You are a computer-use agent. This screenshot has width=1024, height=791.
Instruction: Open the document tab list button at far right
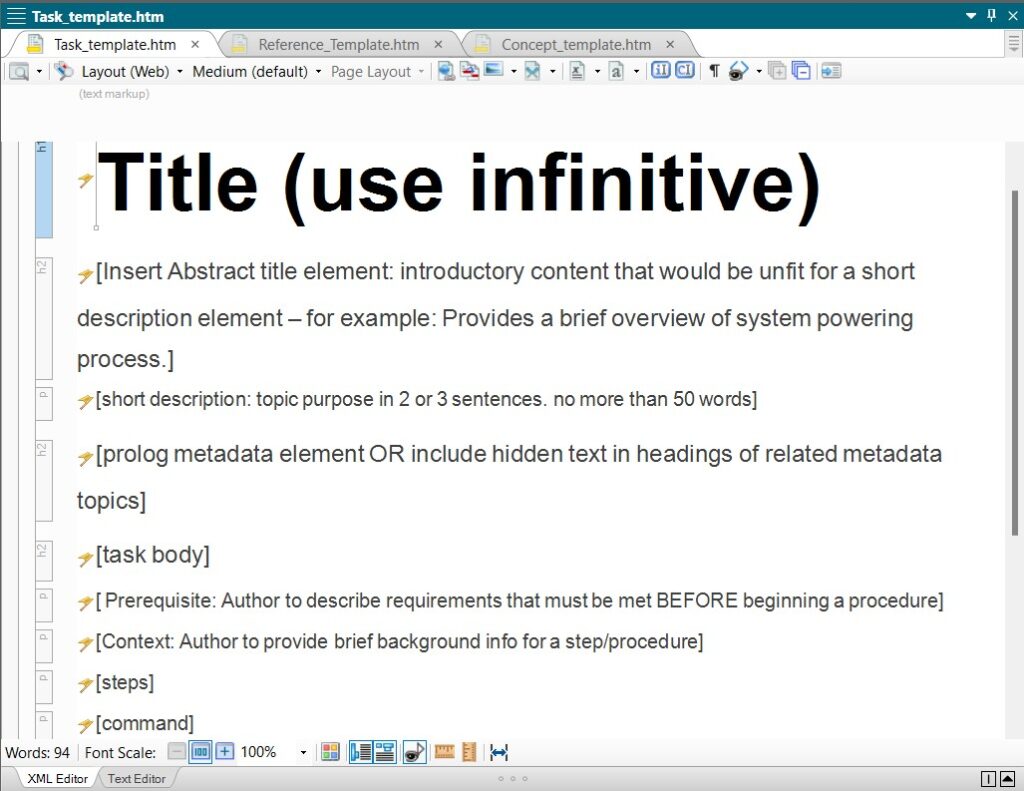pos(1013,44)
